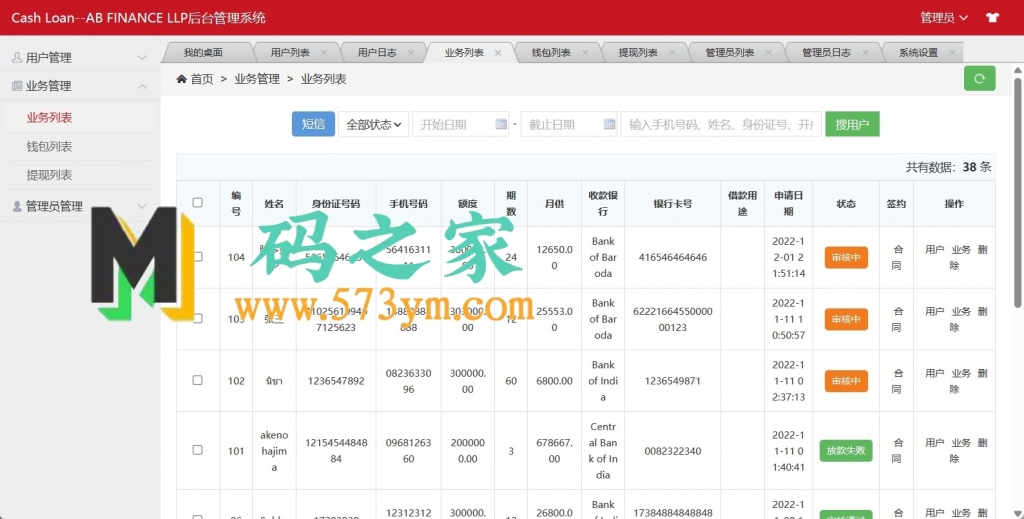Close the 管理员日志 tab
1024x519 pixels.
coord(865,53)
